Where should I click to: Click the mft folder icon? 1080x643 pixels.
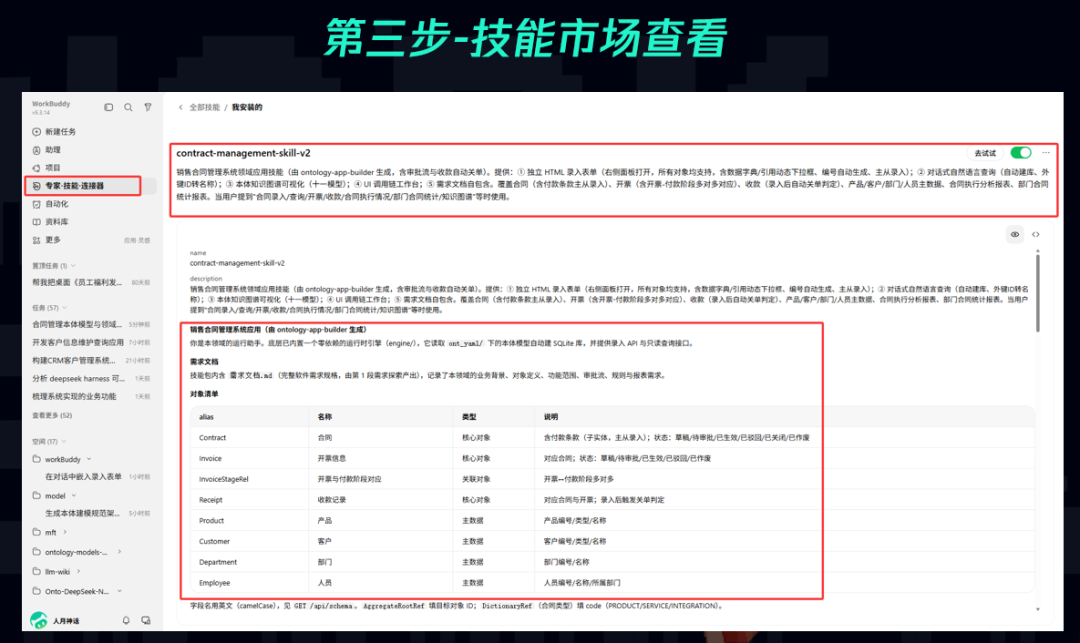pos(37,531)
